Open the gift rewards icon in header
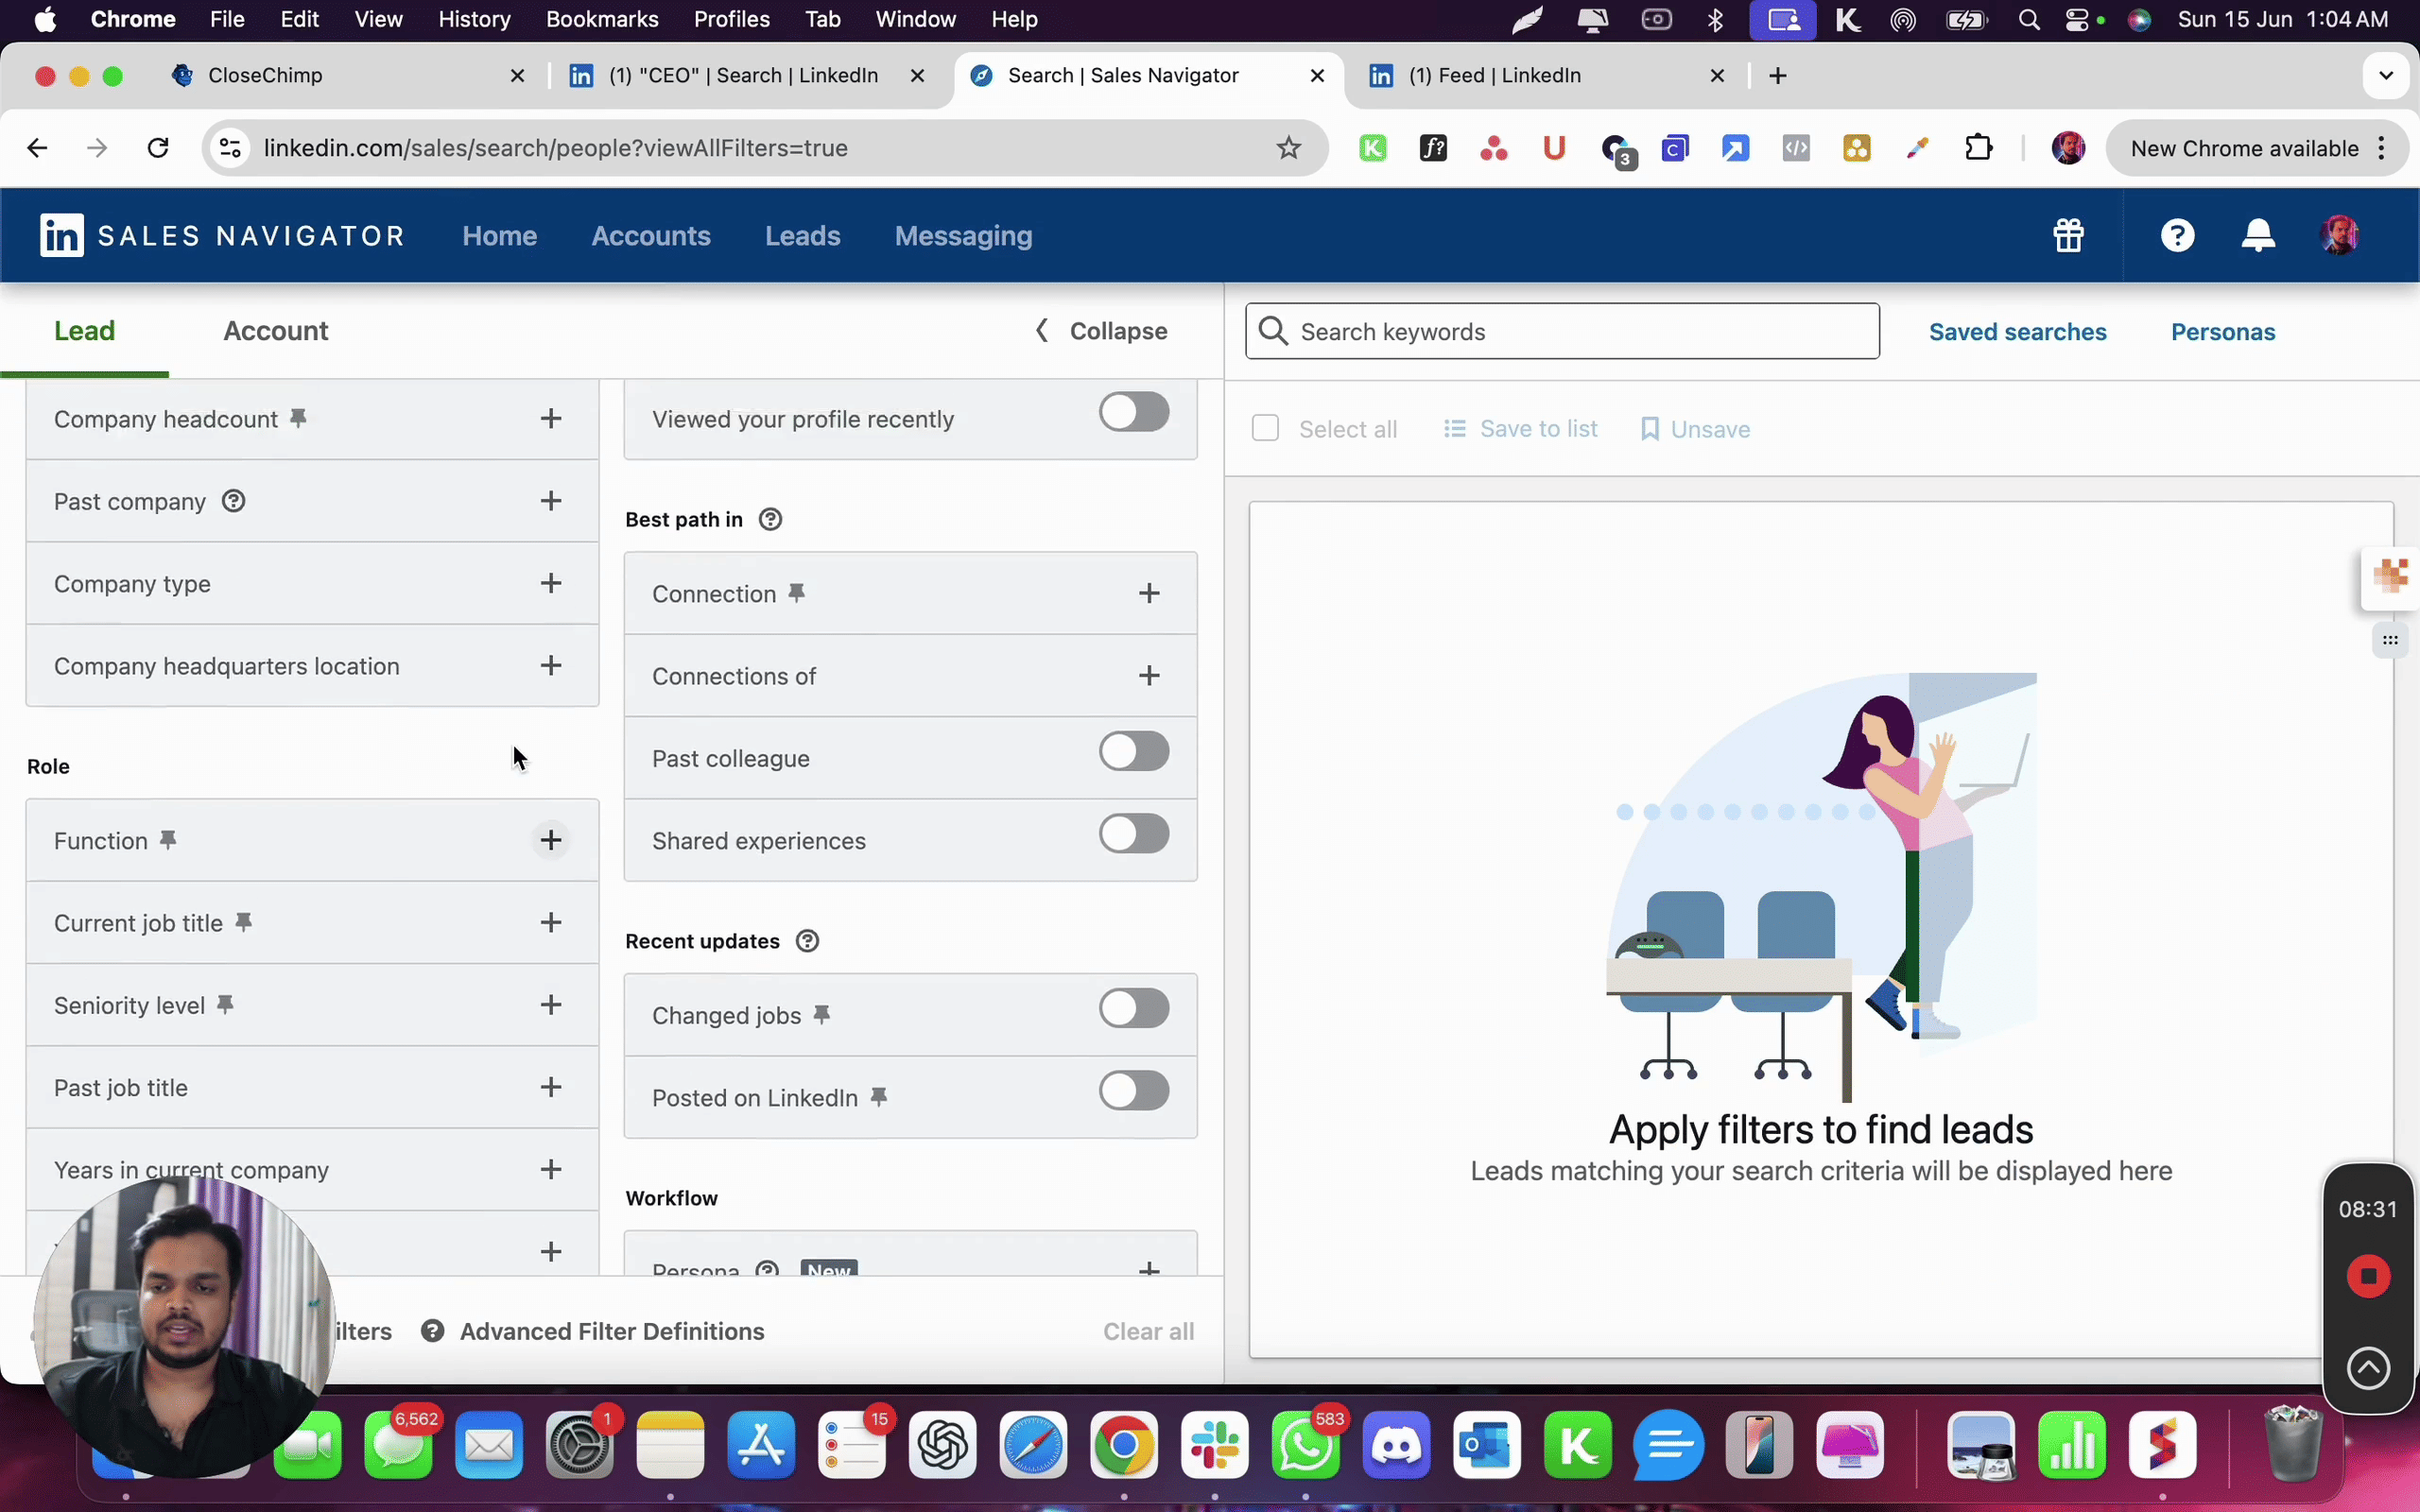 pos(2068,236)
